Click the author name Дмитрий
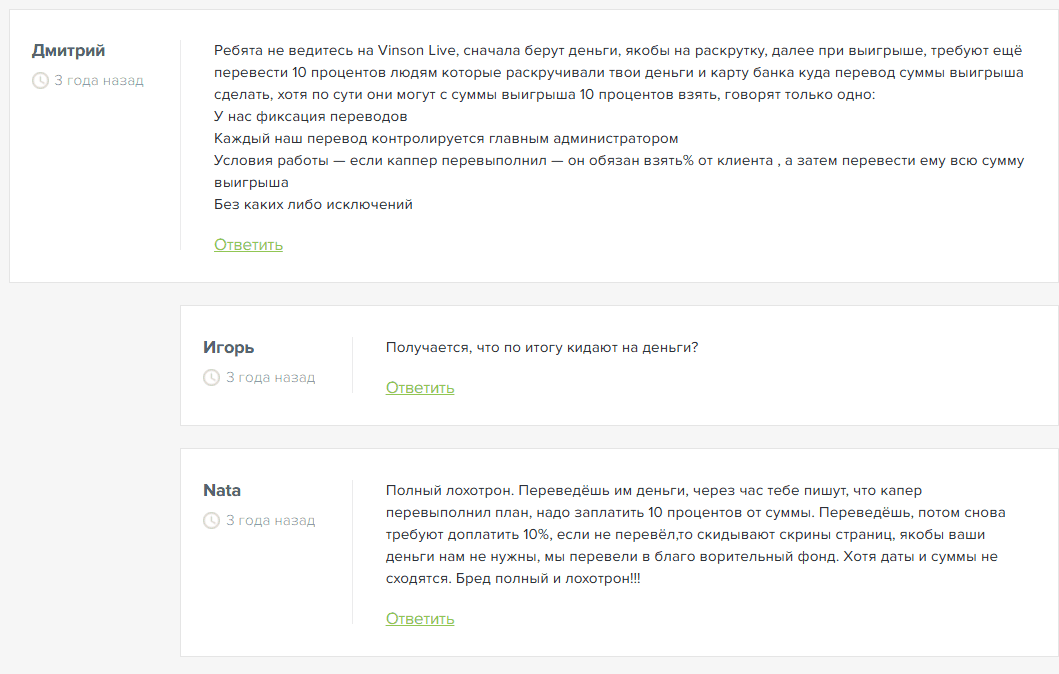The height and width of the screenshot is (674, 1059). coord(68,51)
